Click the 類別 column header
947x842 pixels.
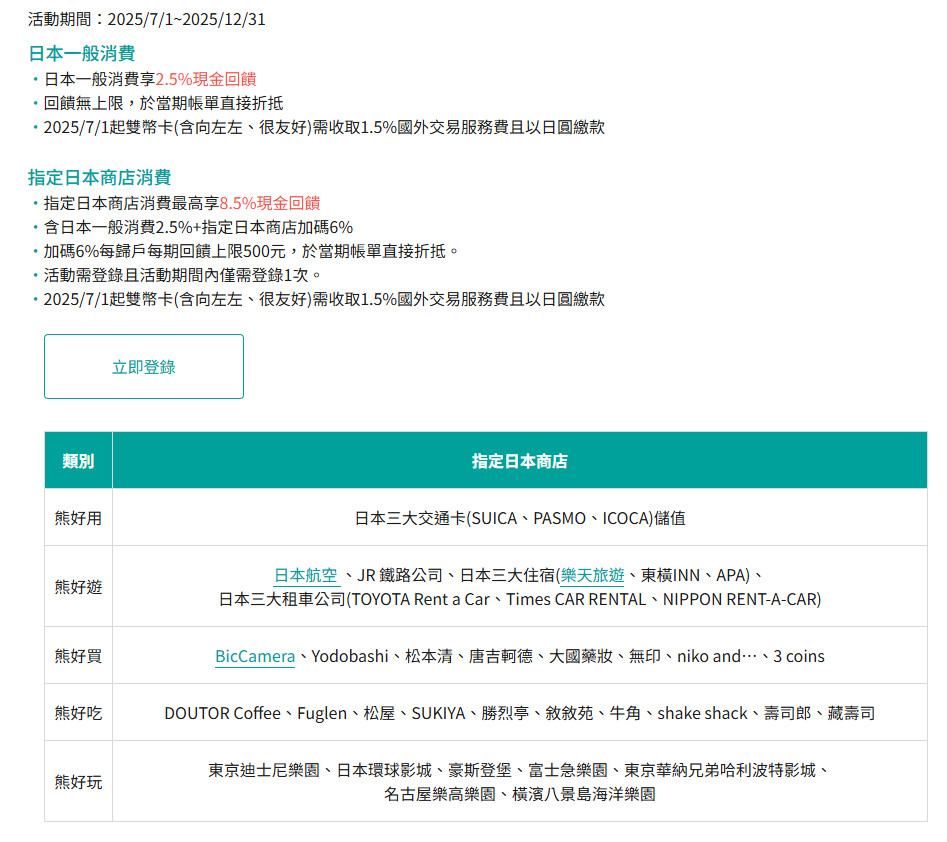[x=78, y=461]
